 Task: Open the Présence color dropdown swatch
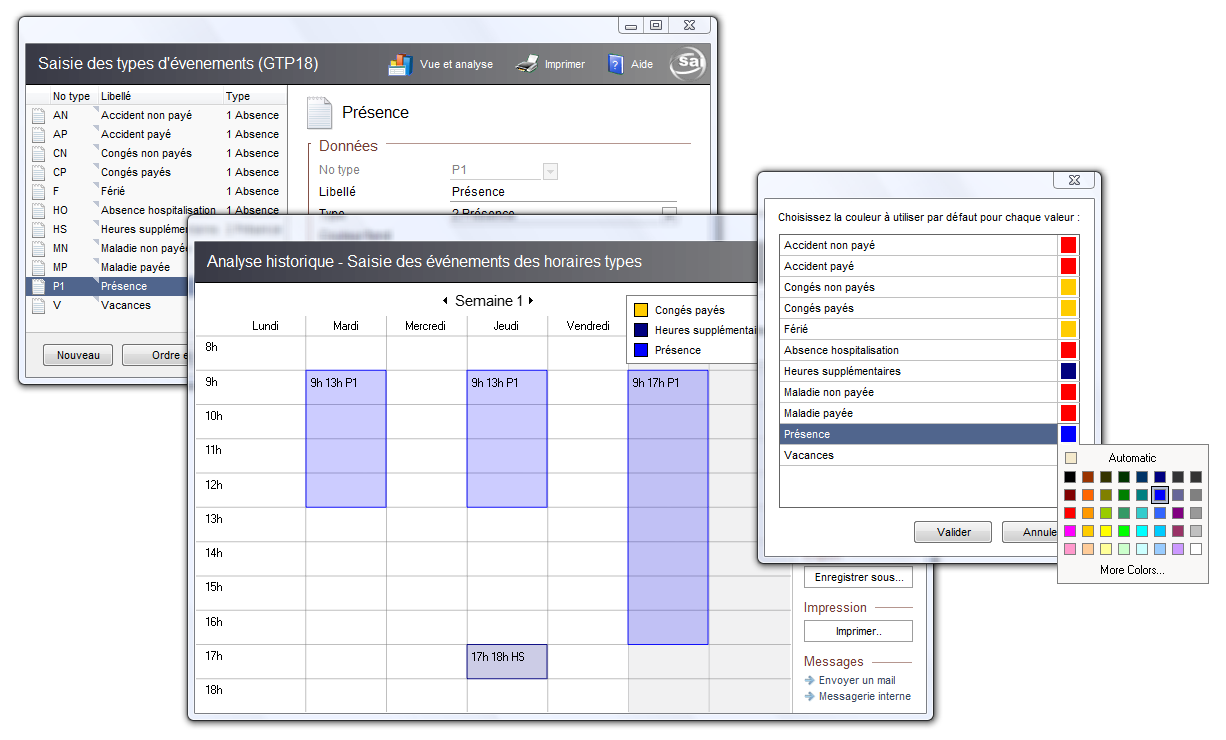point(1068,434)
